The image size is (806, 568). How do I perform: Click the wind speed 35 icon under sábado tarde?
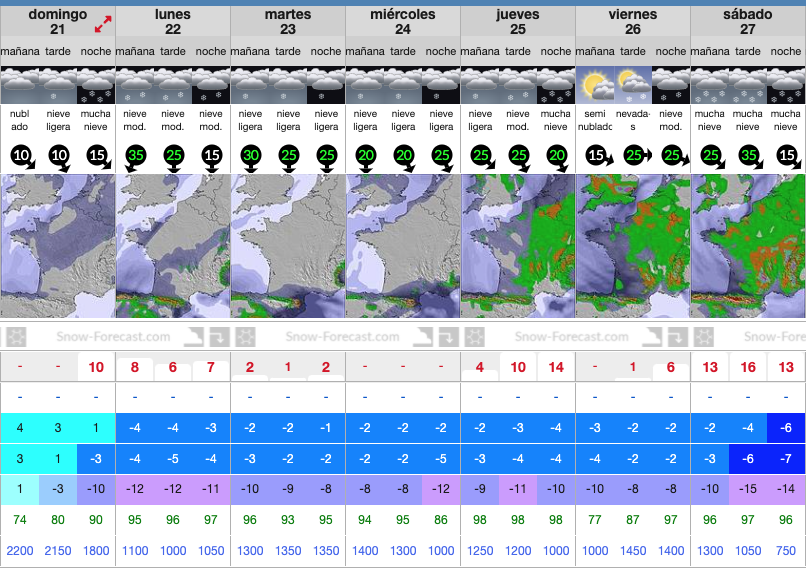(x=748, y=155)
